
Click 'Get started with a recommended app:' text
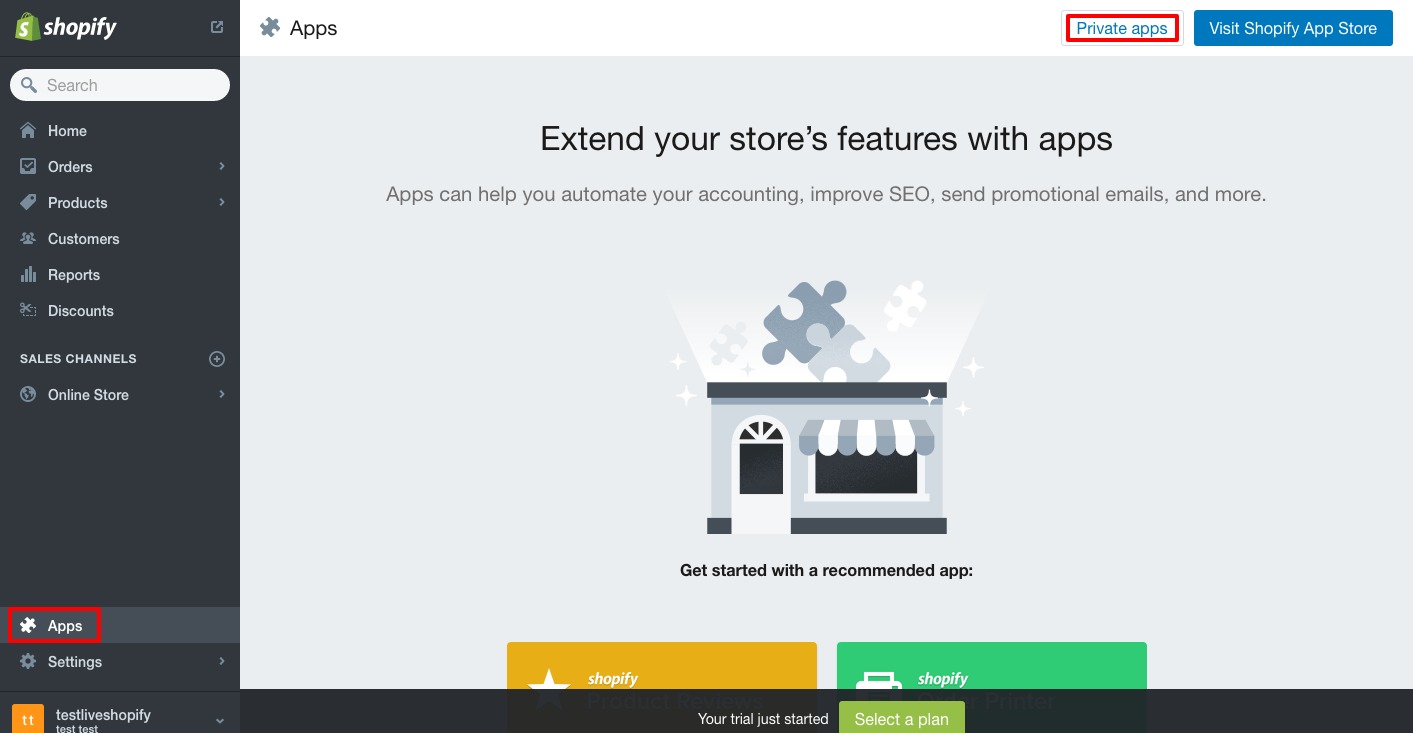click(x=826, y=571)
